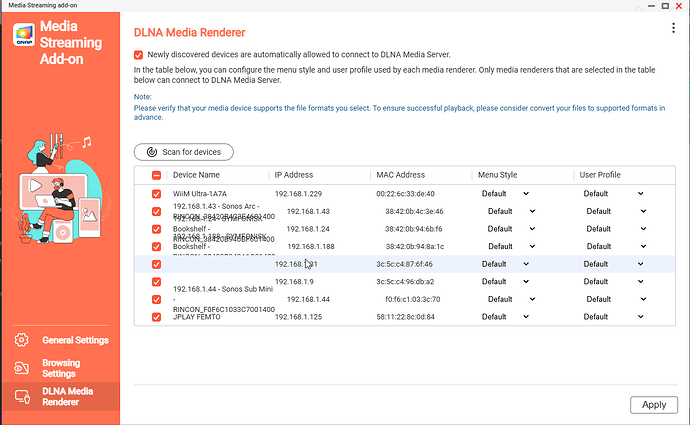The width and height of the screenshot is (690, 425).
Task: Uncheck the 192.168.1.43 Sonos Arc device
Action: coord(156,212)
